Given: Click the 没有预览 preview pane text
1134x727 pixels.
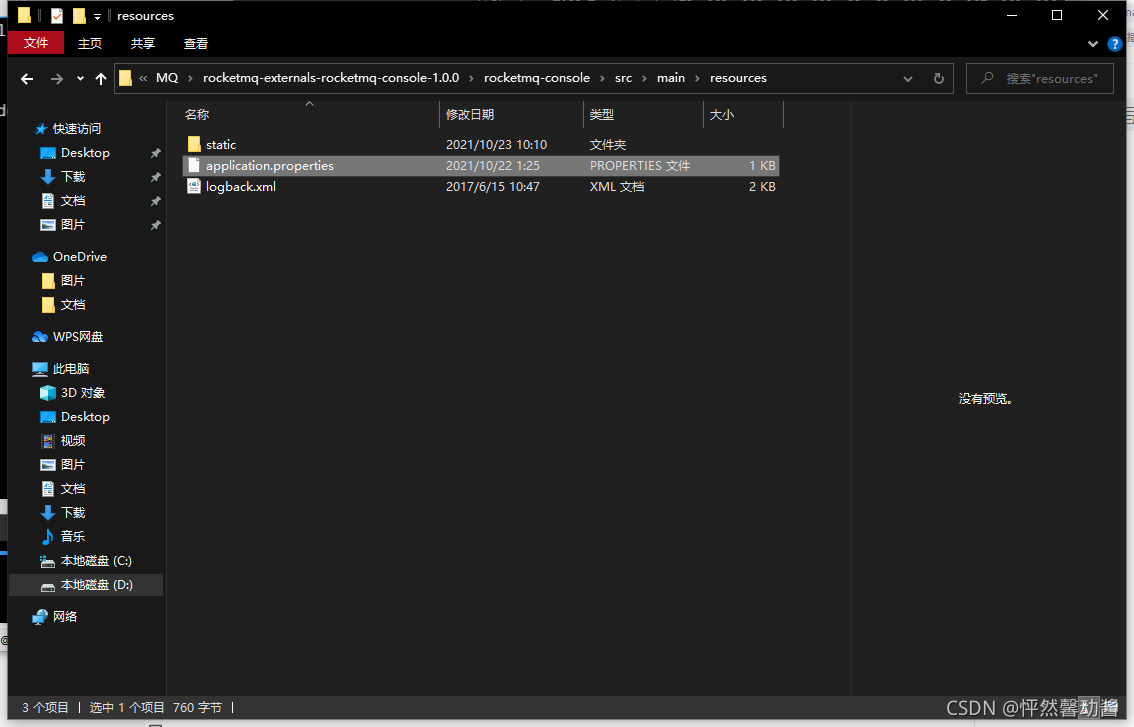Looking at the screenshot, I should 985,399.
